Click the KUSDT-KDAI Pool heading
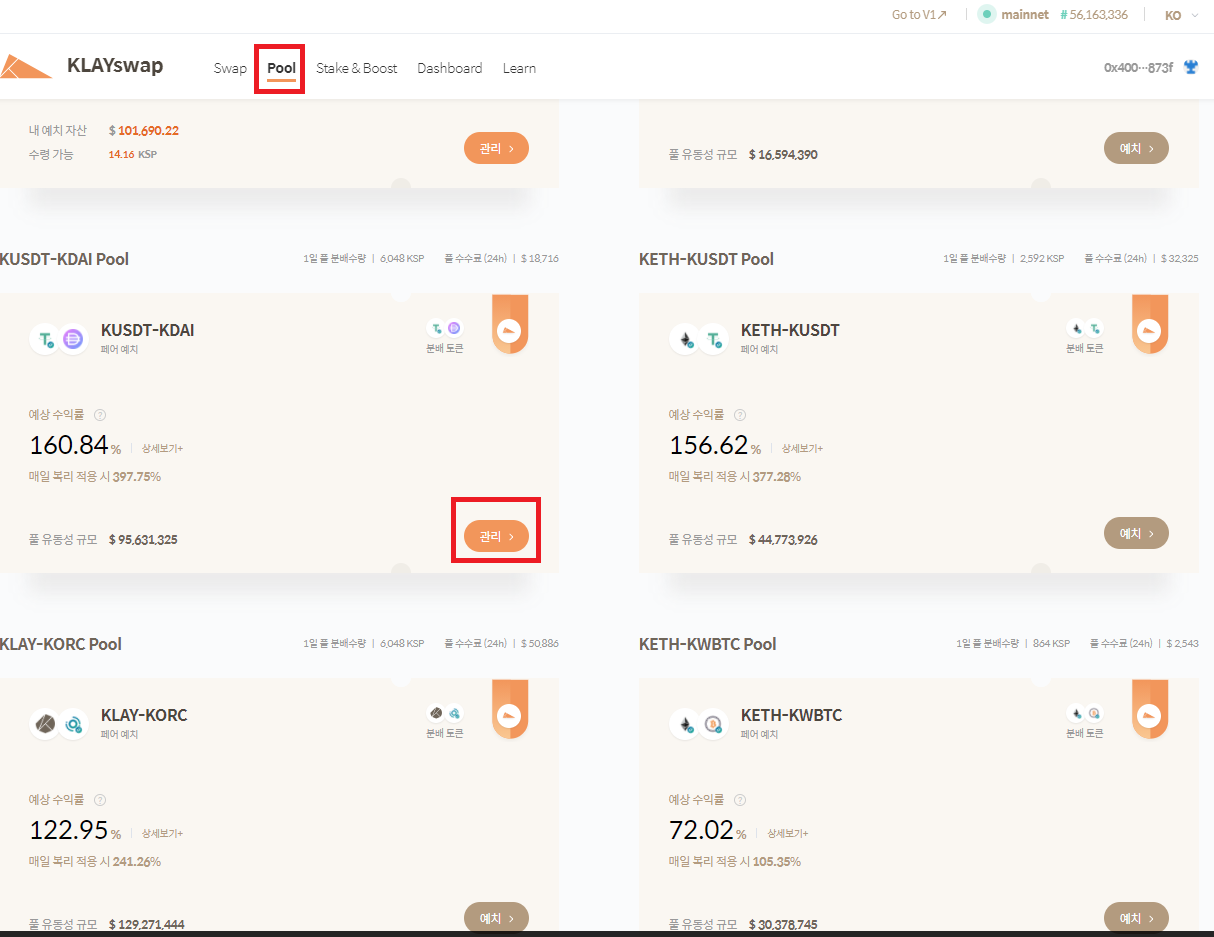 click(65, 259)
